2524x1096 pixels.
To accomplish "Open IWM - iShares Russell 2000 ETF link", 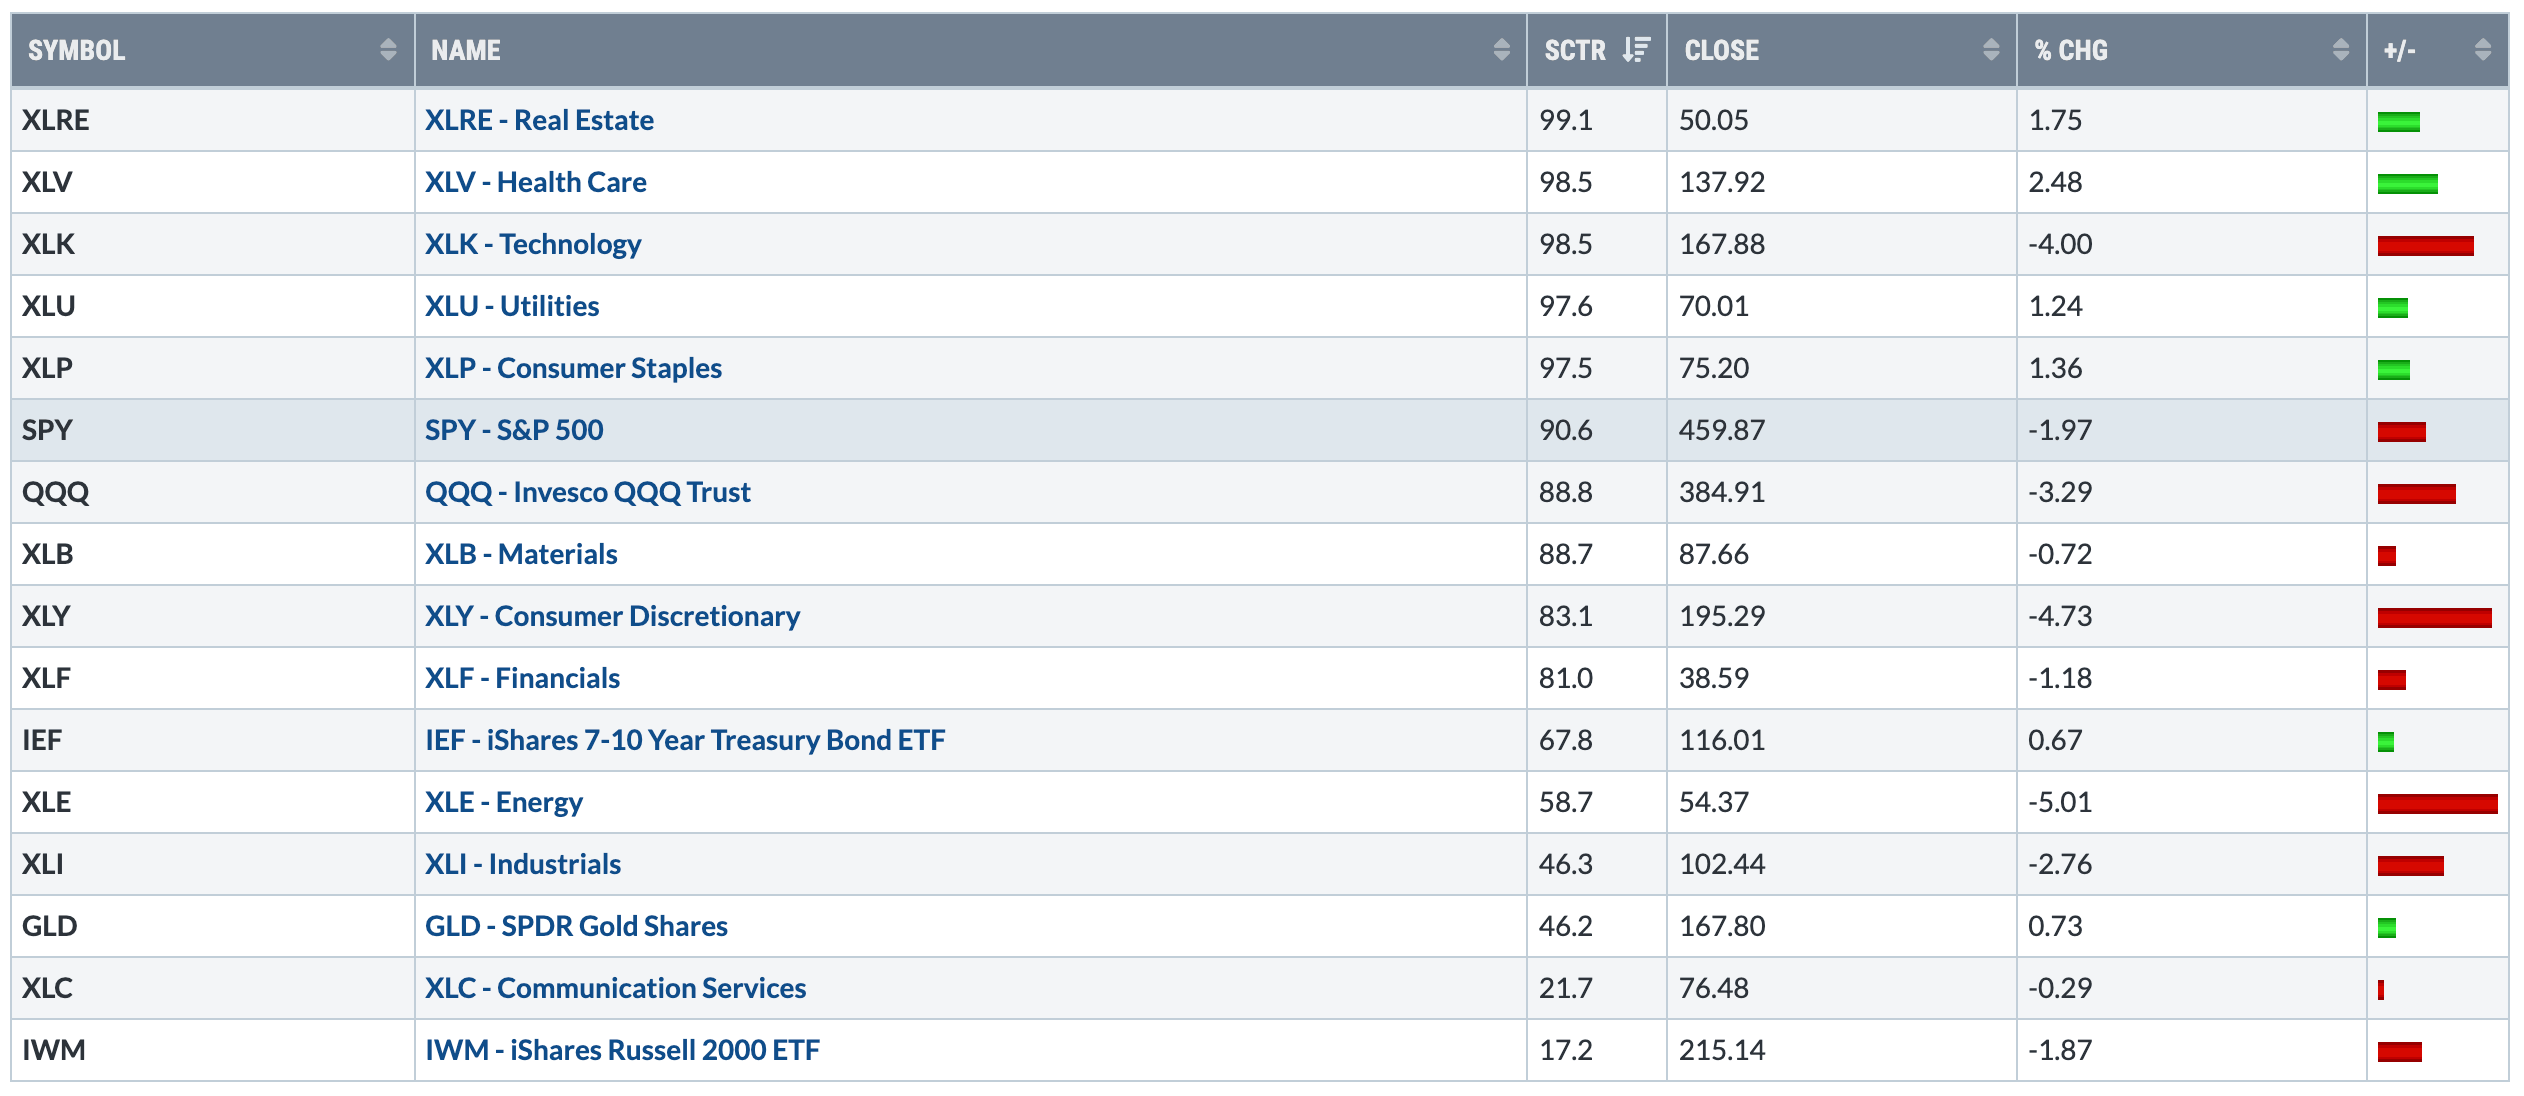I will pyautogui.click(x=622, y=1050).
